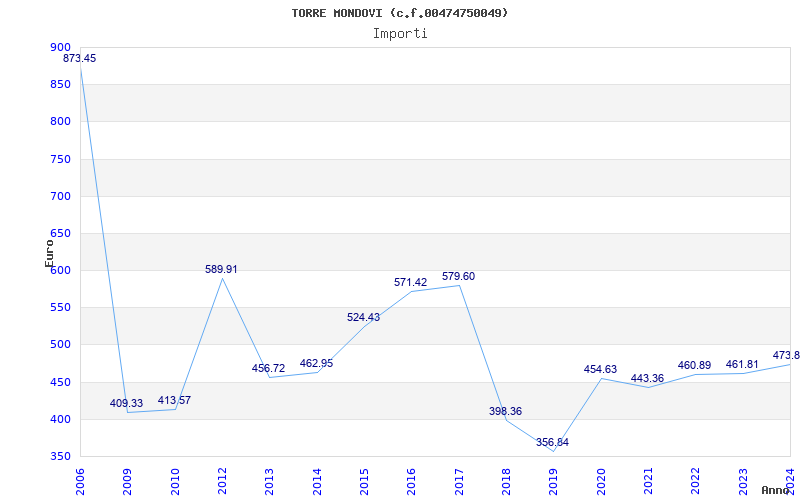Image resolution: width=800 pixels, height=500 pixels.
Task: Click the 2009 x-axis year label
Action: point(128,482)
